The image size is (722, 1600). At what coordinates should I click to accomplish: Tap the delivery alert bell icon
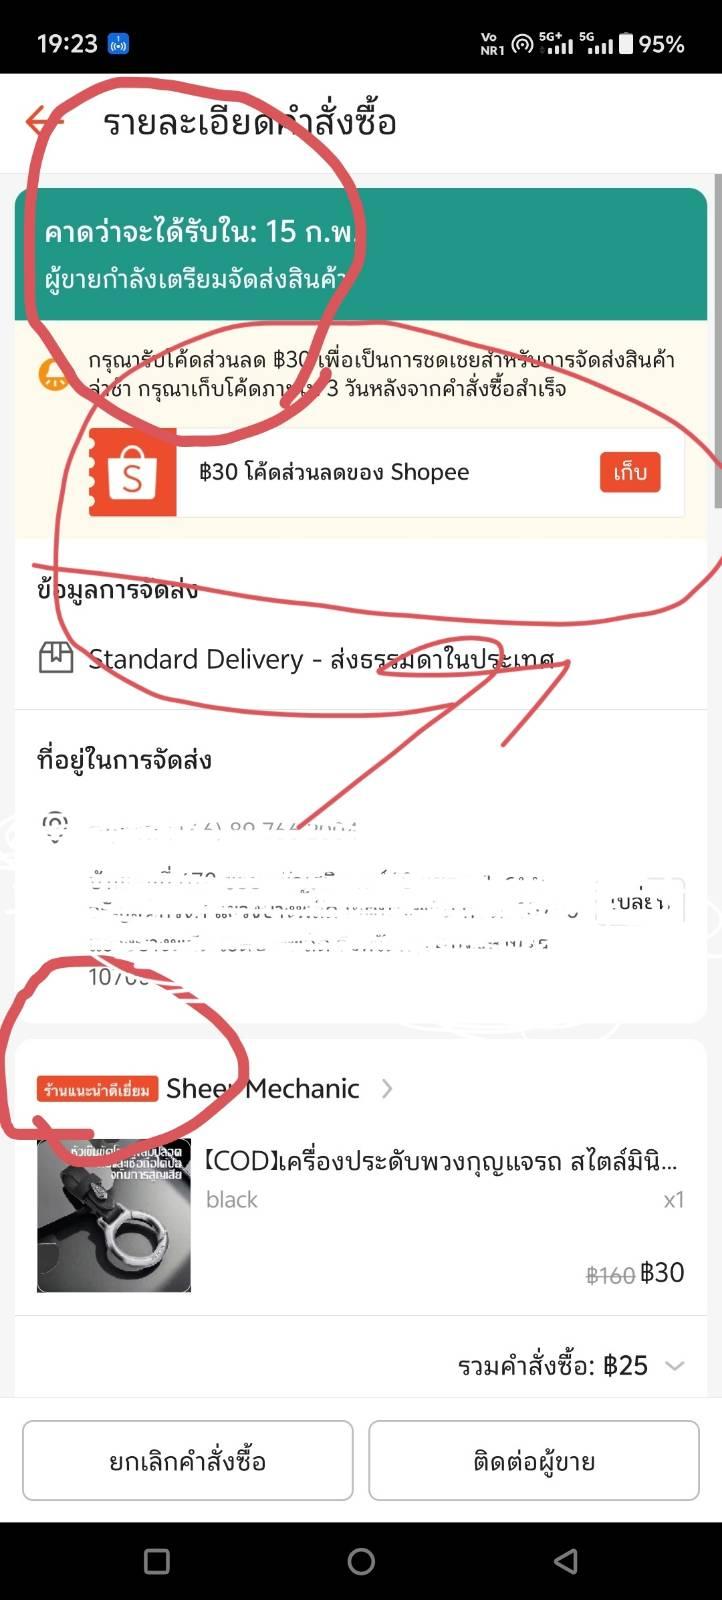coord(54,373)
